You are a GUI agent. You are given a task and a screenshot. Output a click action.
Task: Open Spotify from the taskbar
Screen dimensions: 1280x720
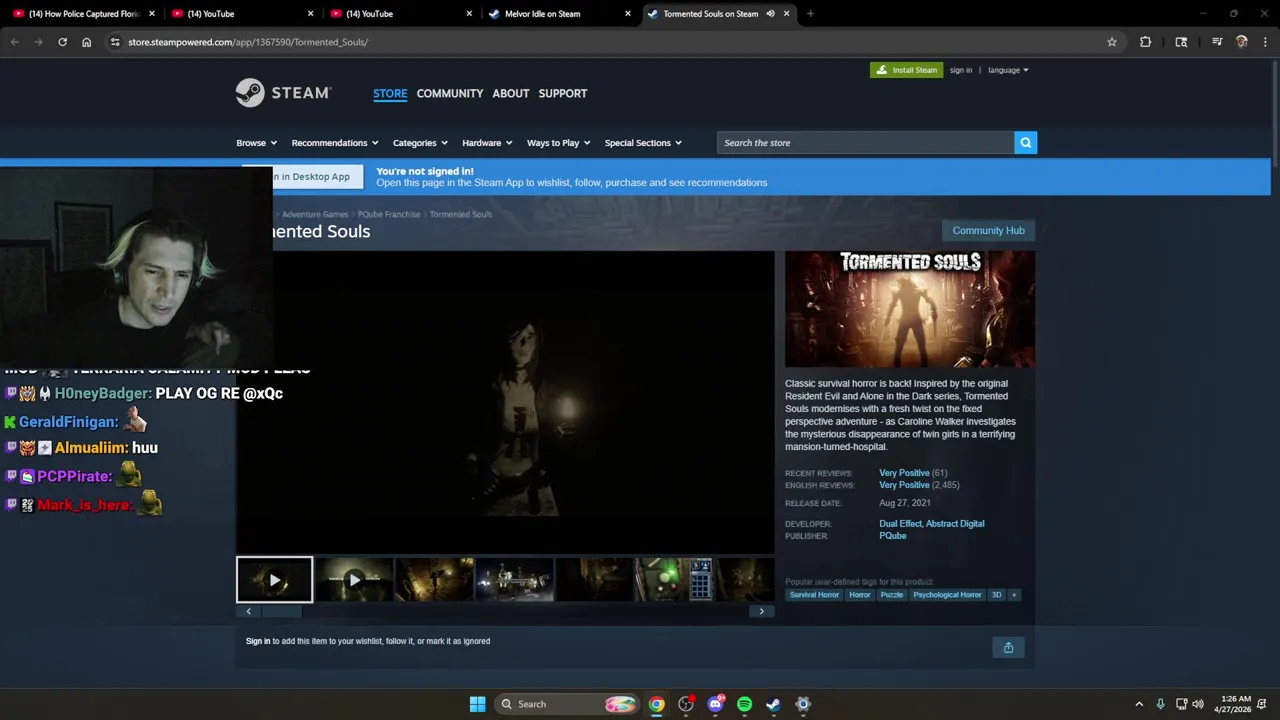click(744, 704)
